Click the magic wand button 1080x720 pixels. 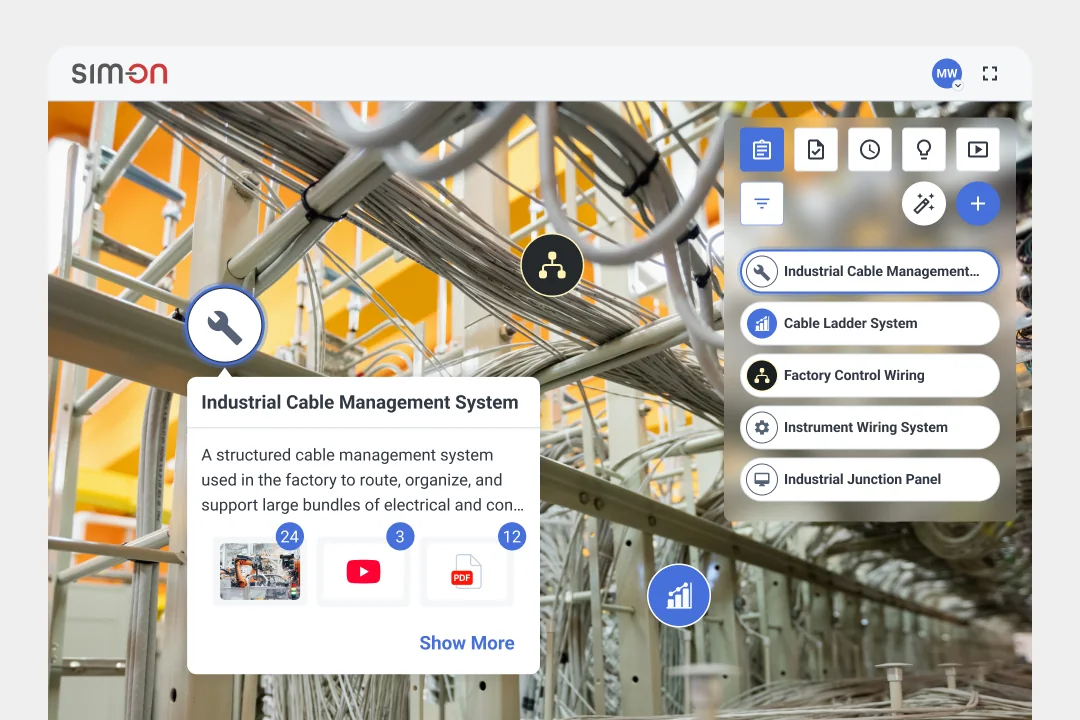point(924,203)
